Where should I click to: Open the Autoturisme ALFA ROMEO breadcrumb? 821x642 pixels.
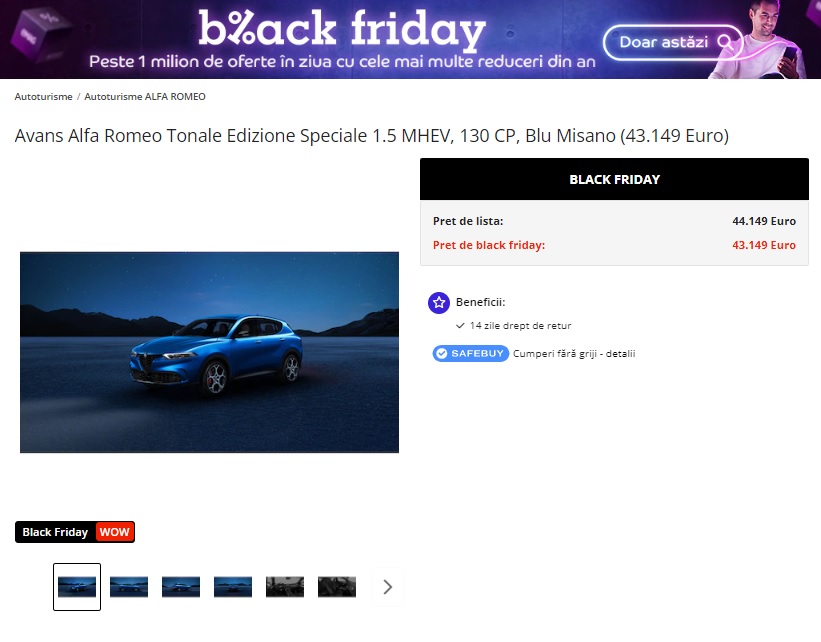click(145, 96)
